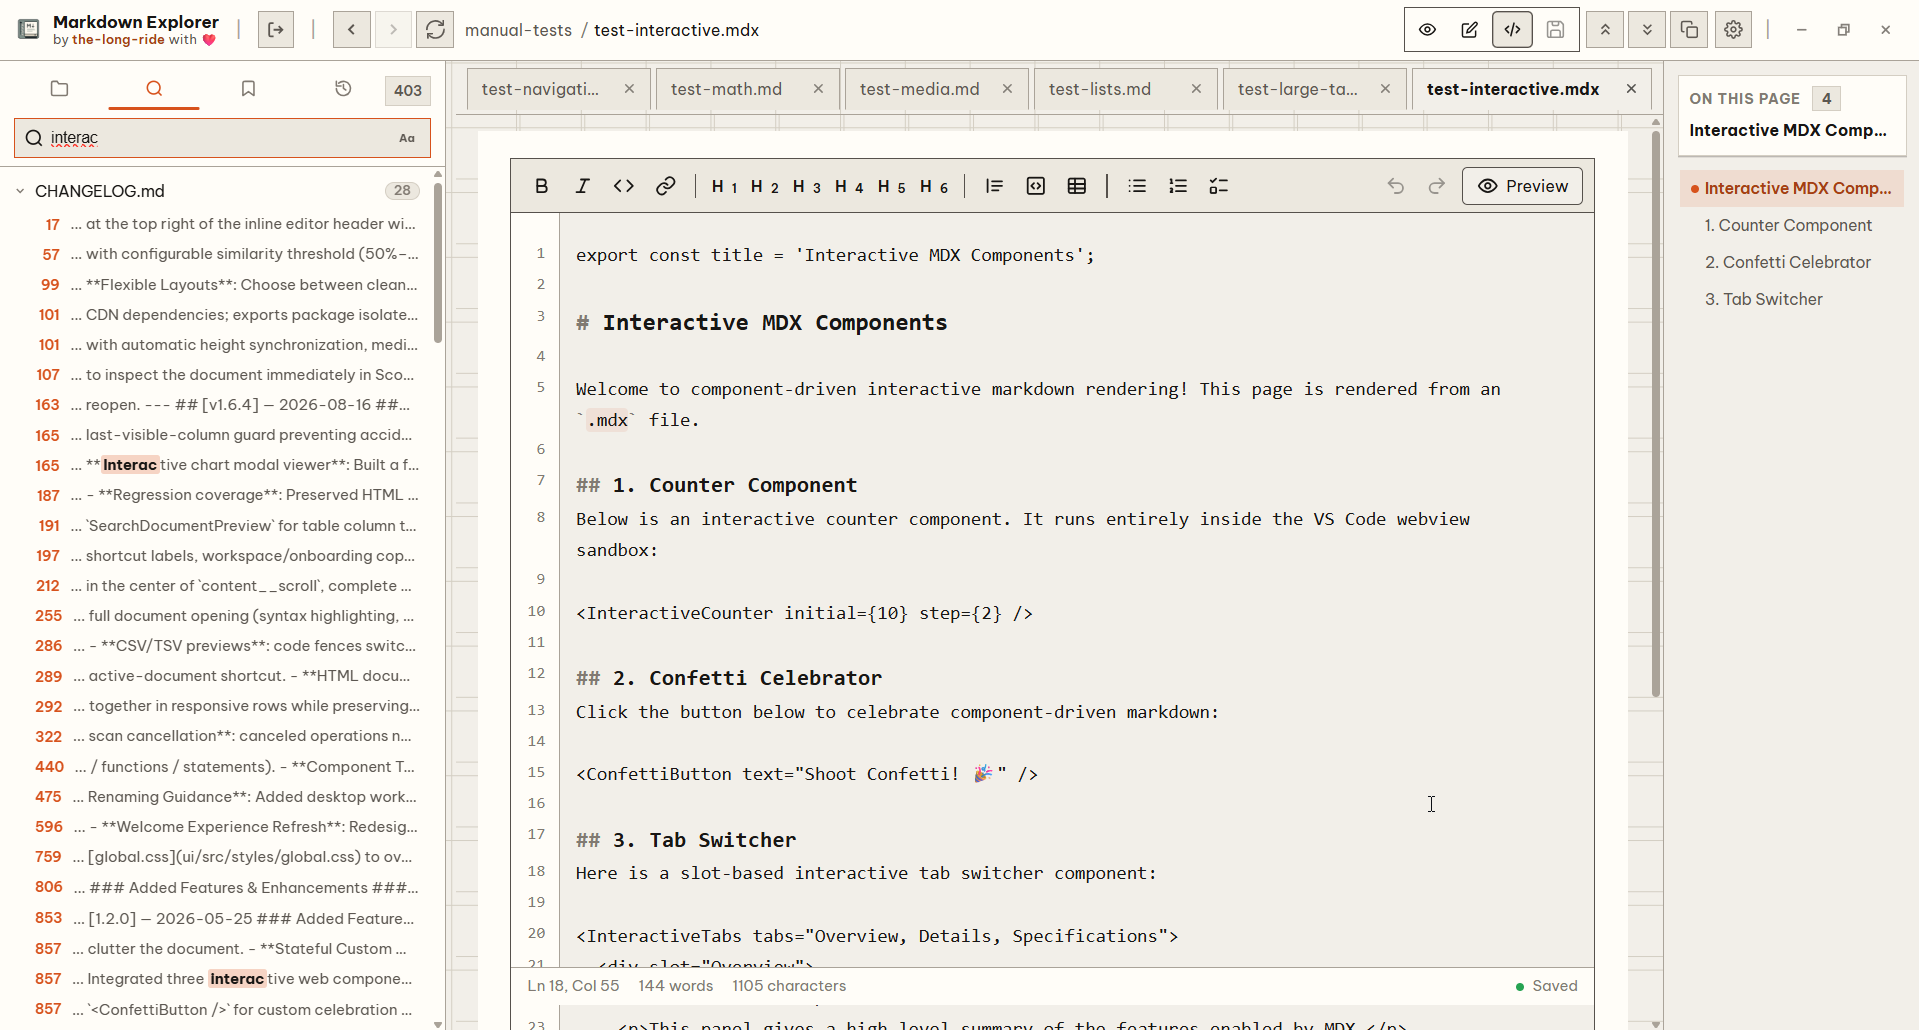Create a numbered list

1178,186
